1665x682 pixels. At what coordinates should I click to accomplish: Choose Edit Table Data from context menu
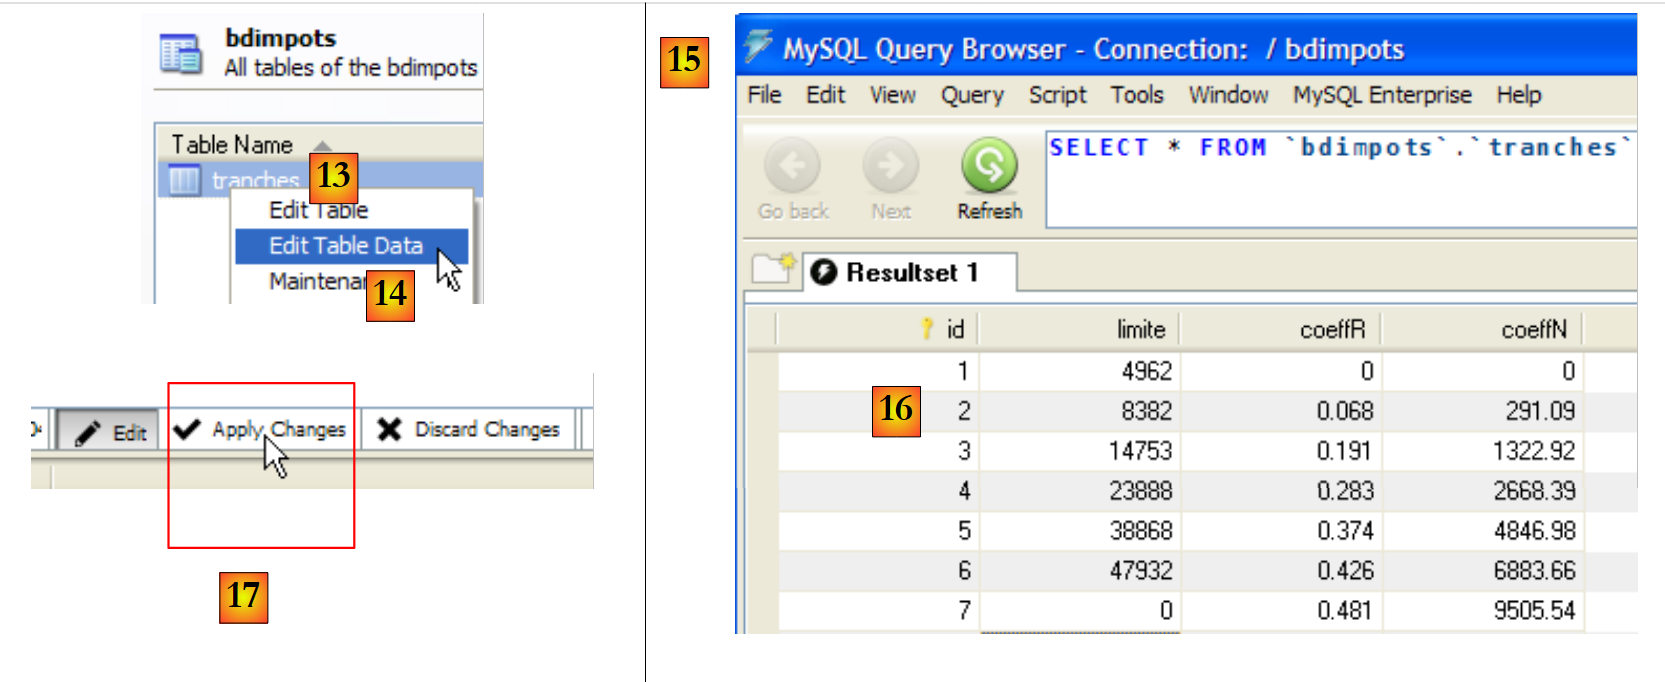[346, 246]
